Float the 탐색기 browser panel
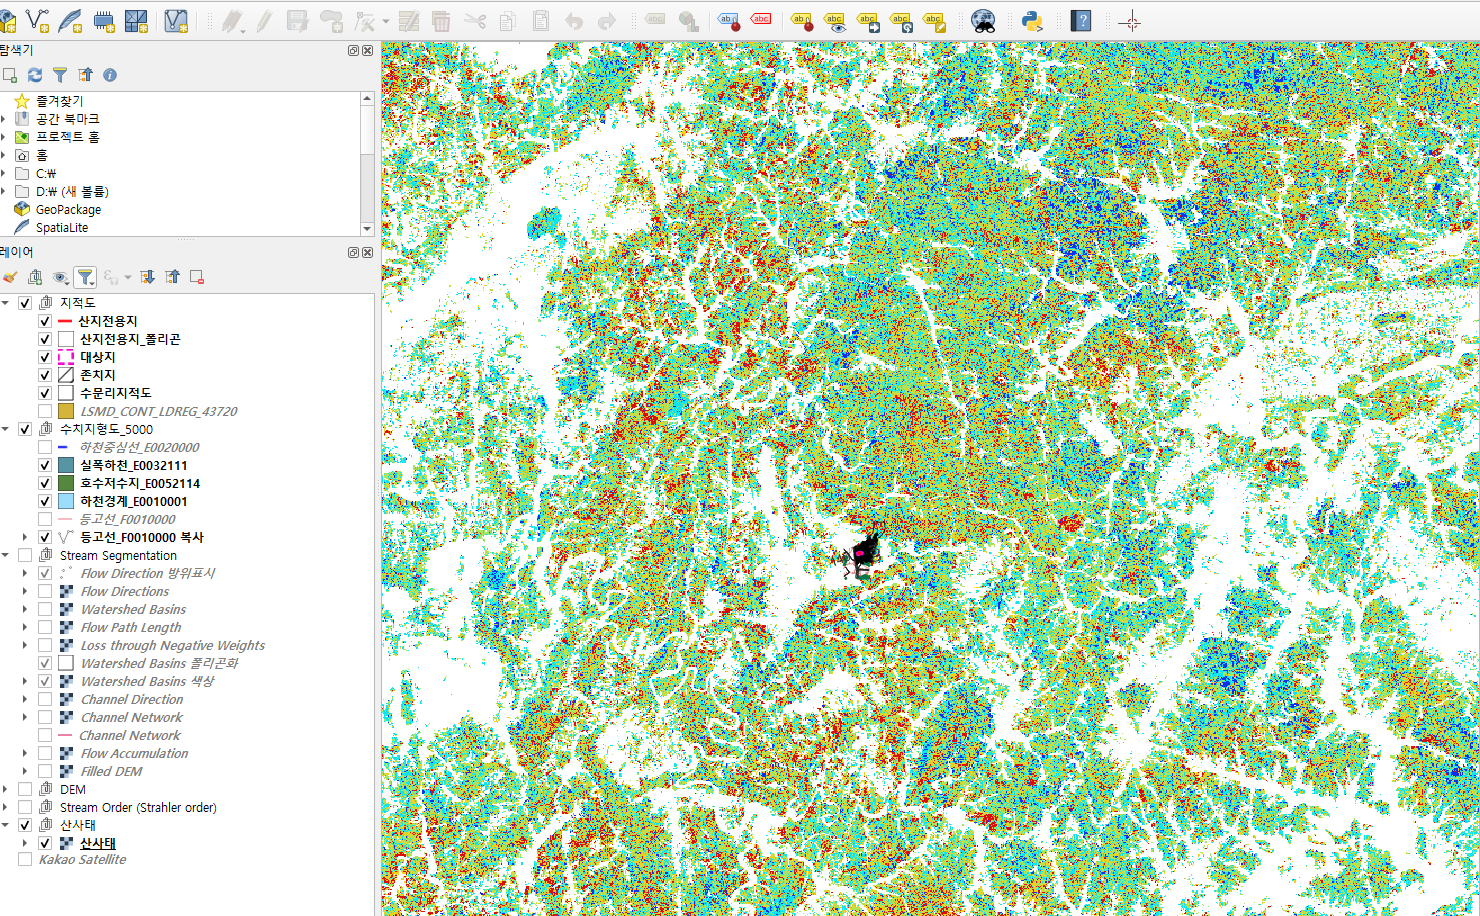 pyautogui.click(x=353, y=50)
